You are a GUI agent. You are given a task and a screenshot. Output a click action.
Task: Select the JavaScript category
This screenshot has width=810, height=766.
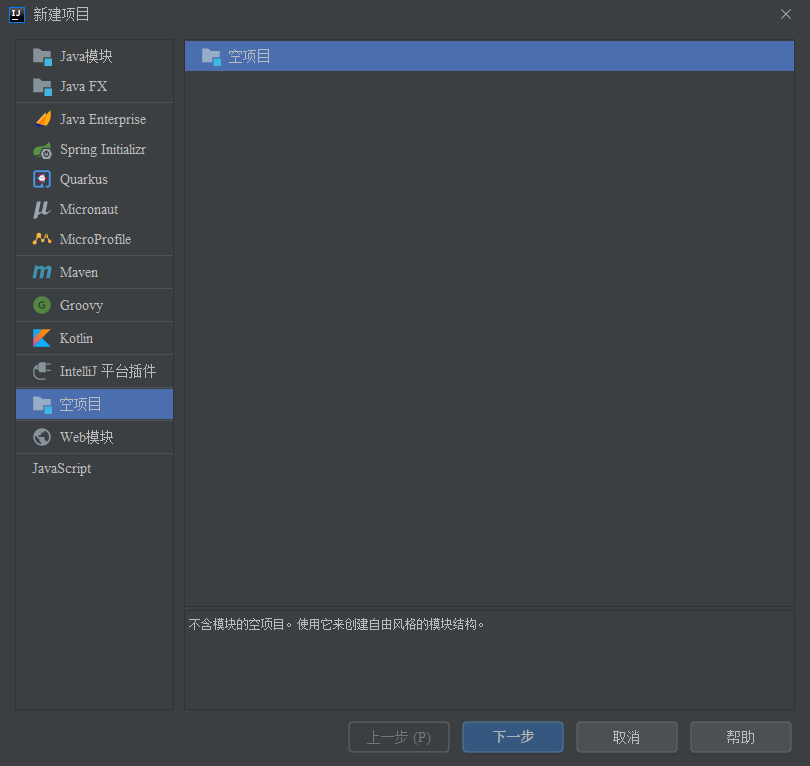pyautogui.click(x=61, y=468)
